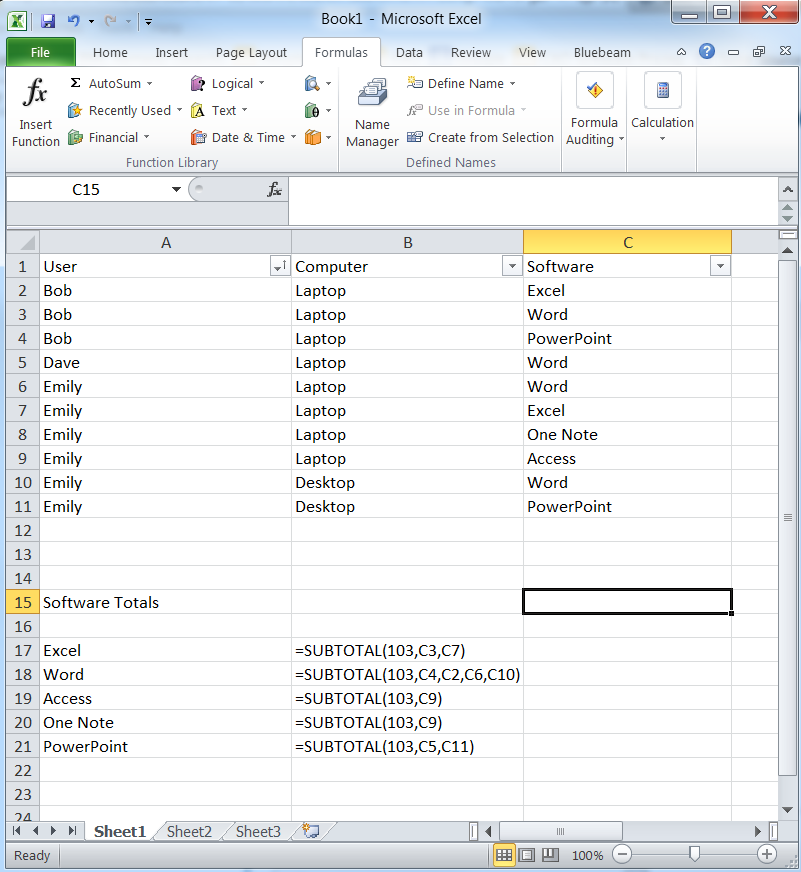Switch to Page Layout view in status bar
The width and height of the screenshot is (801, 872).
[526, 855]
